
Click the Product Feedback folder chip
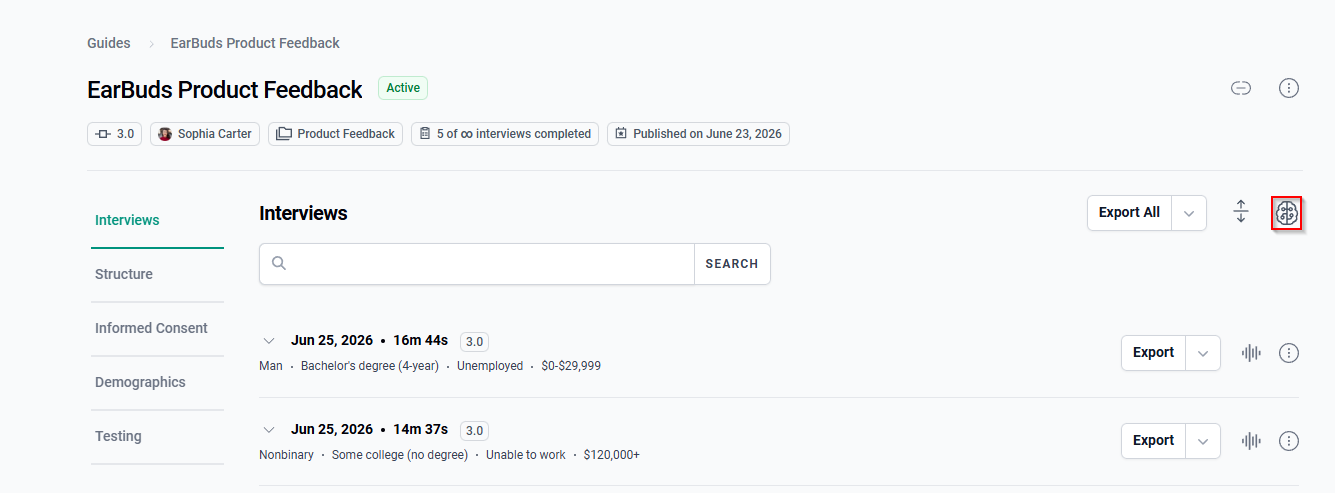[x=335, y=134]
